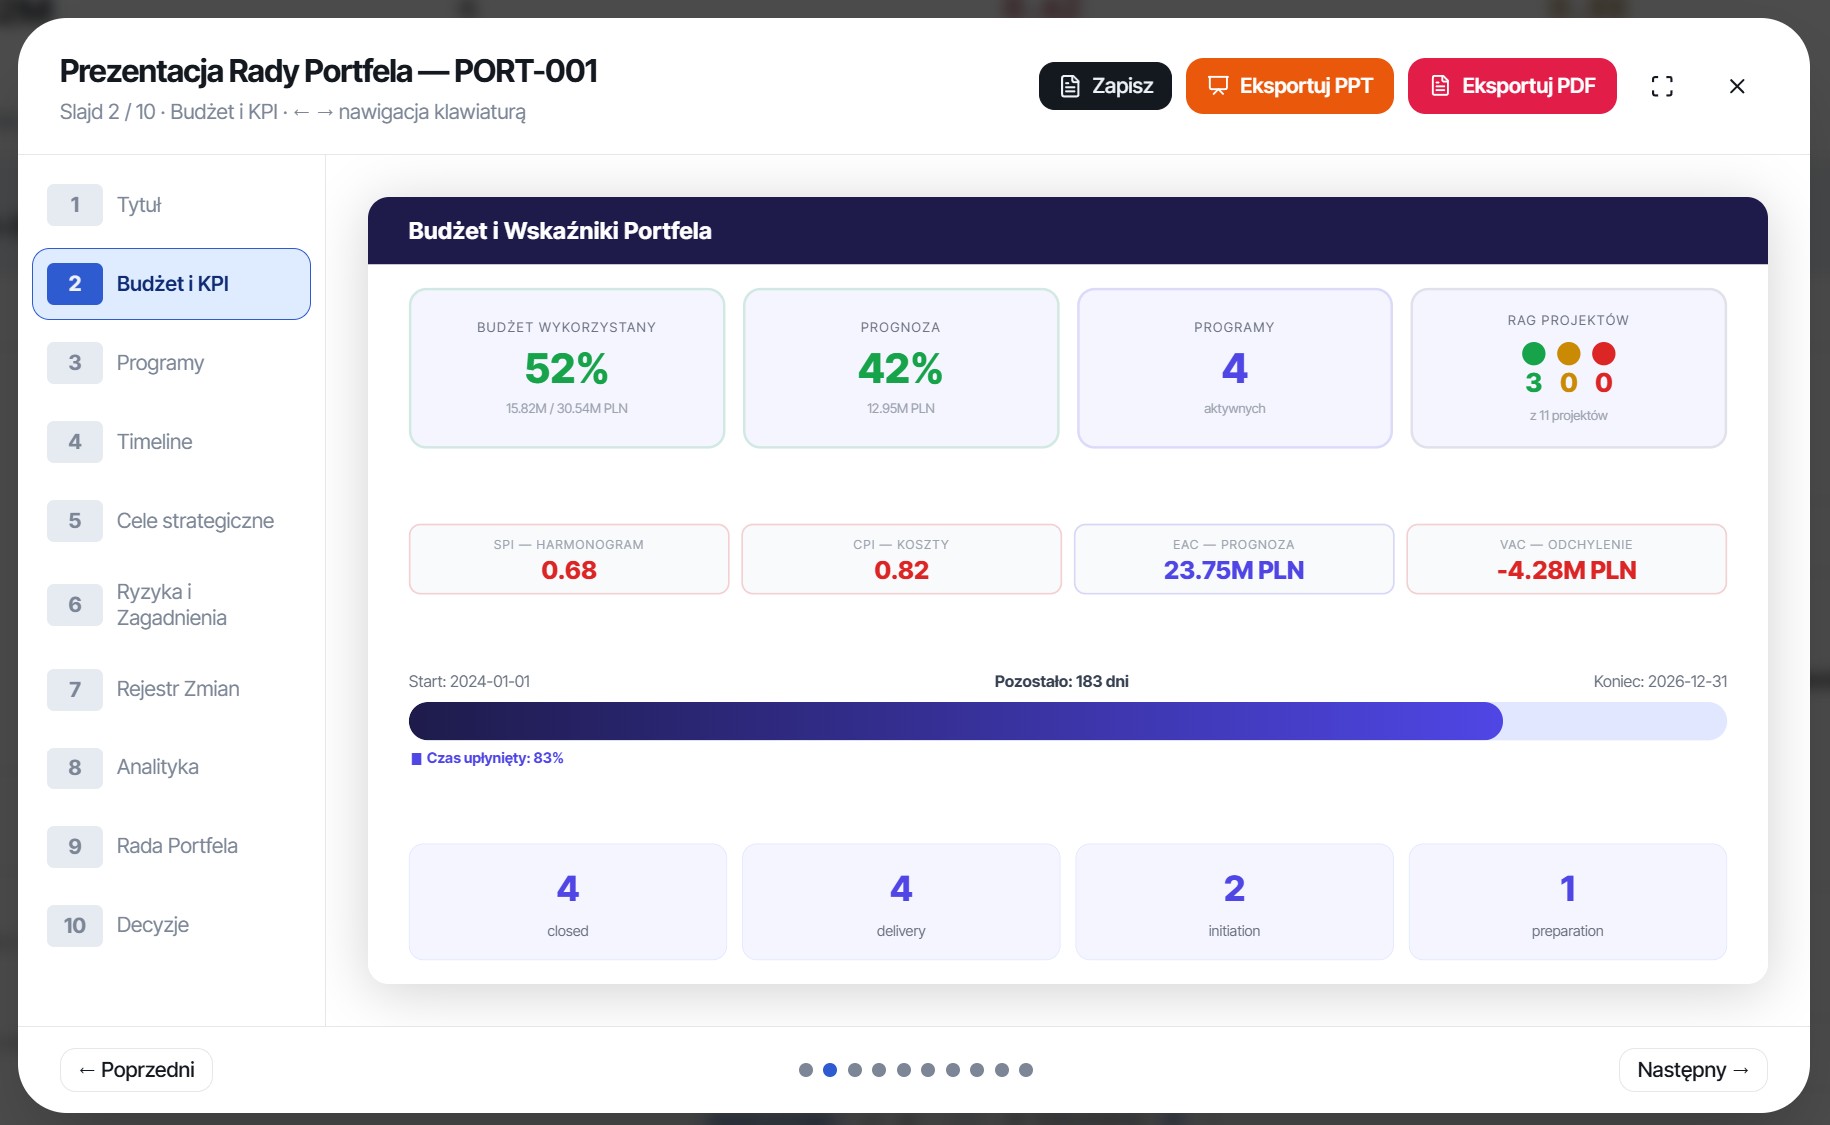
Task: Select the closed projects count card
Action: point(568,902)
